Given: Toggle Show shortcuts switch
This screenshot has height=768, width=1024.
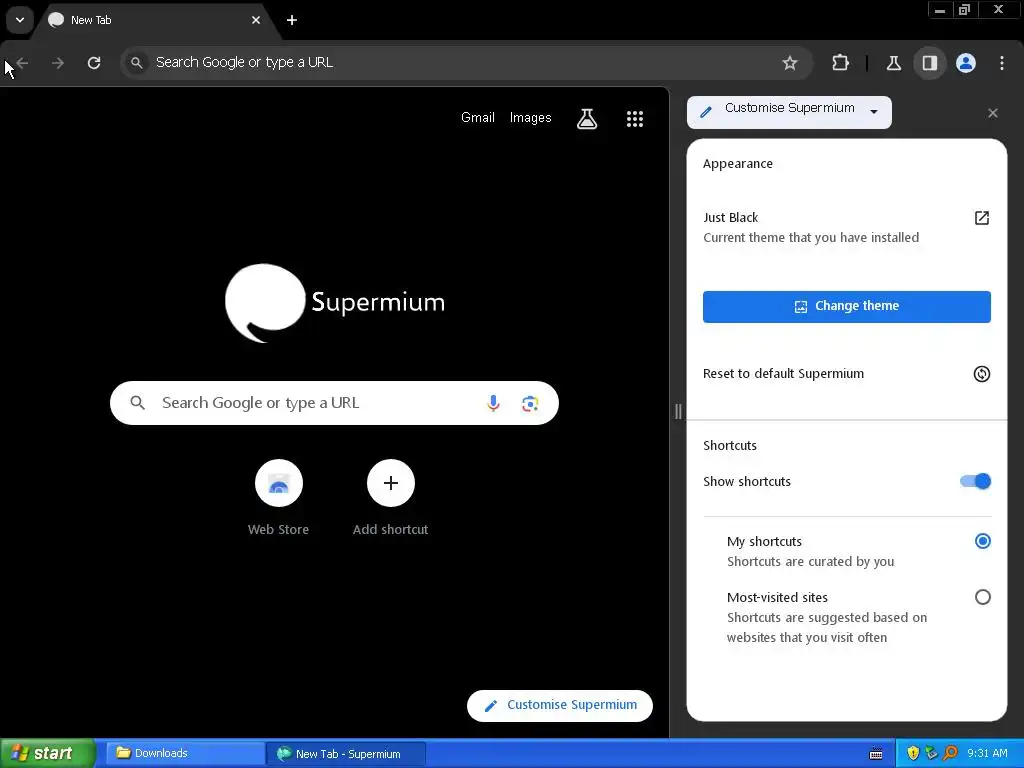Looking at the screenshot, I should pyautogui.click(x=975, y=481).
